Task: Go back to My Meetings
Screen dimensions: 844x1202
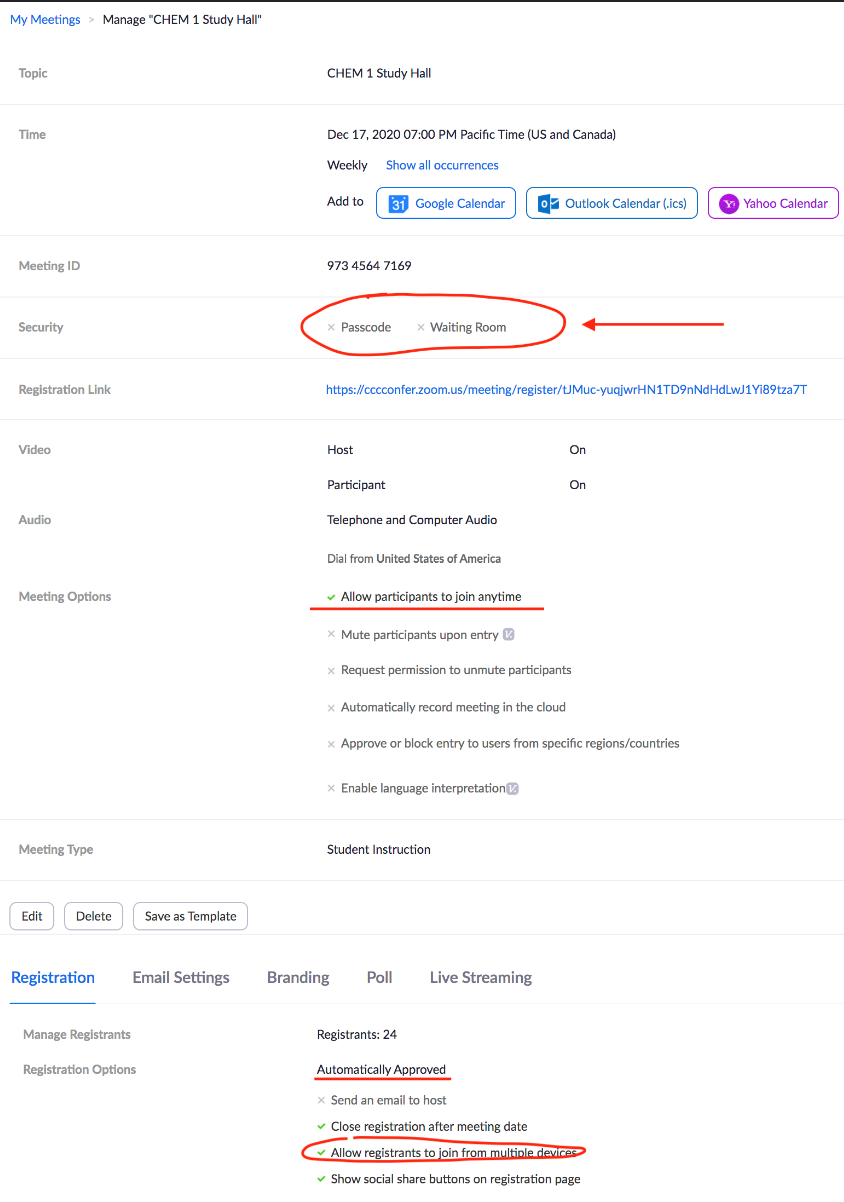Action: [45, 20]
